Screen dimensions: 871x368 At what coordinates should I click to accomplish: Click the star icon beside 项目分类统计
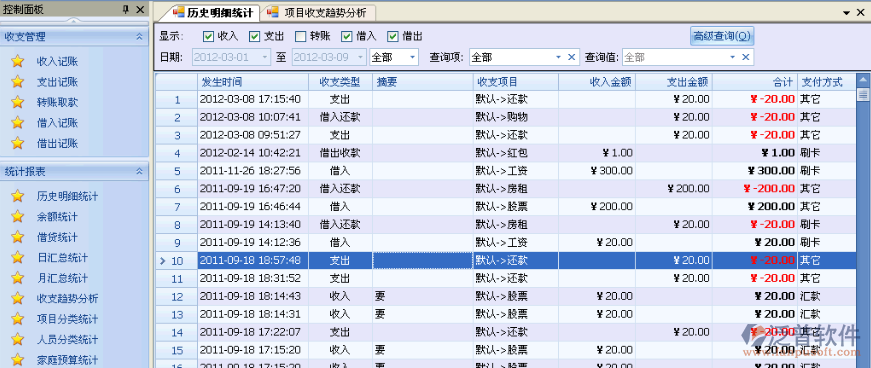(x=18, y=319)
